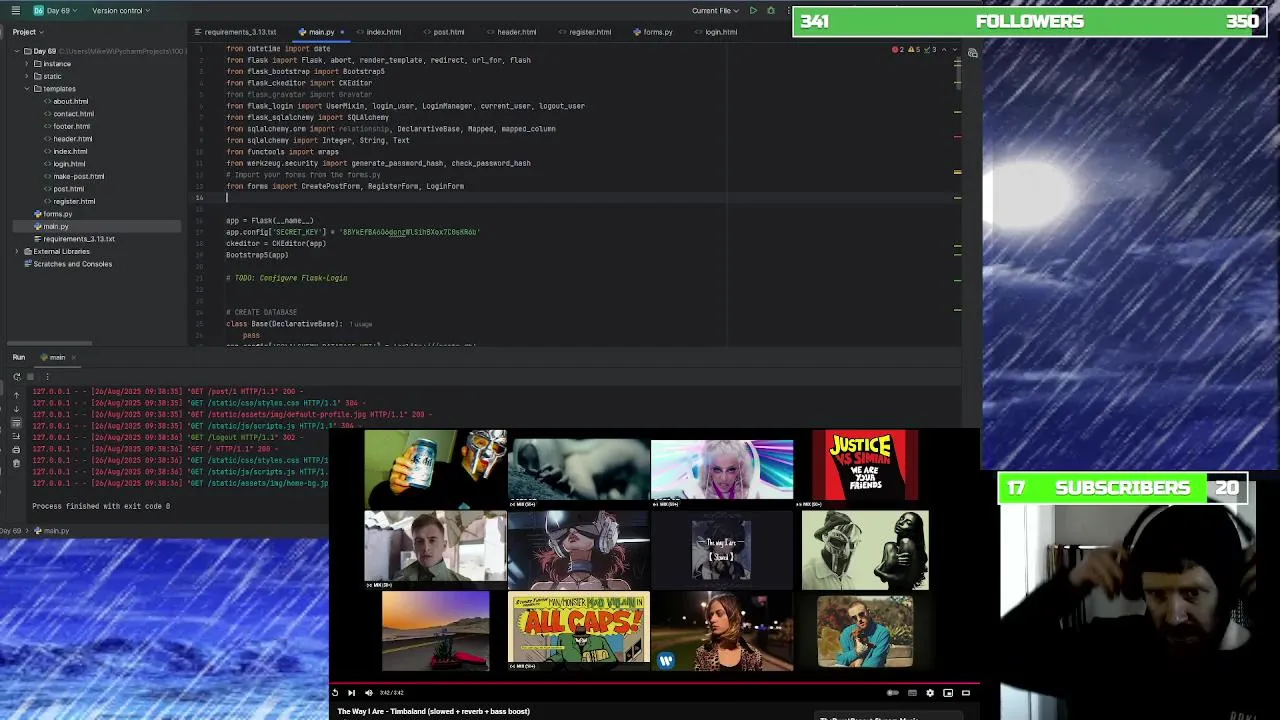Open contact.html in project tree
The width and height of the screenshot is (1280, 720).
click(x=73, y=114)
